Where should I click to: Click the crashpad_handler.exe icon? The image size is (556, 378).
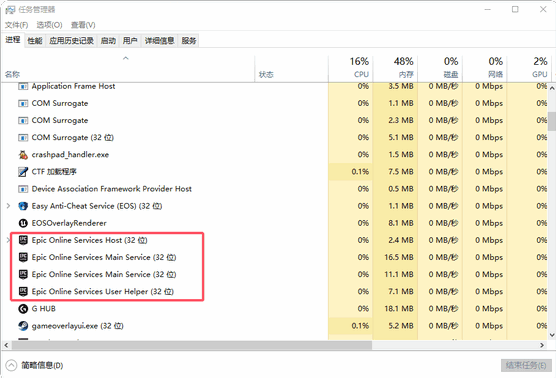(x=23, y=155)
